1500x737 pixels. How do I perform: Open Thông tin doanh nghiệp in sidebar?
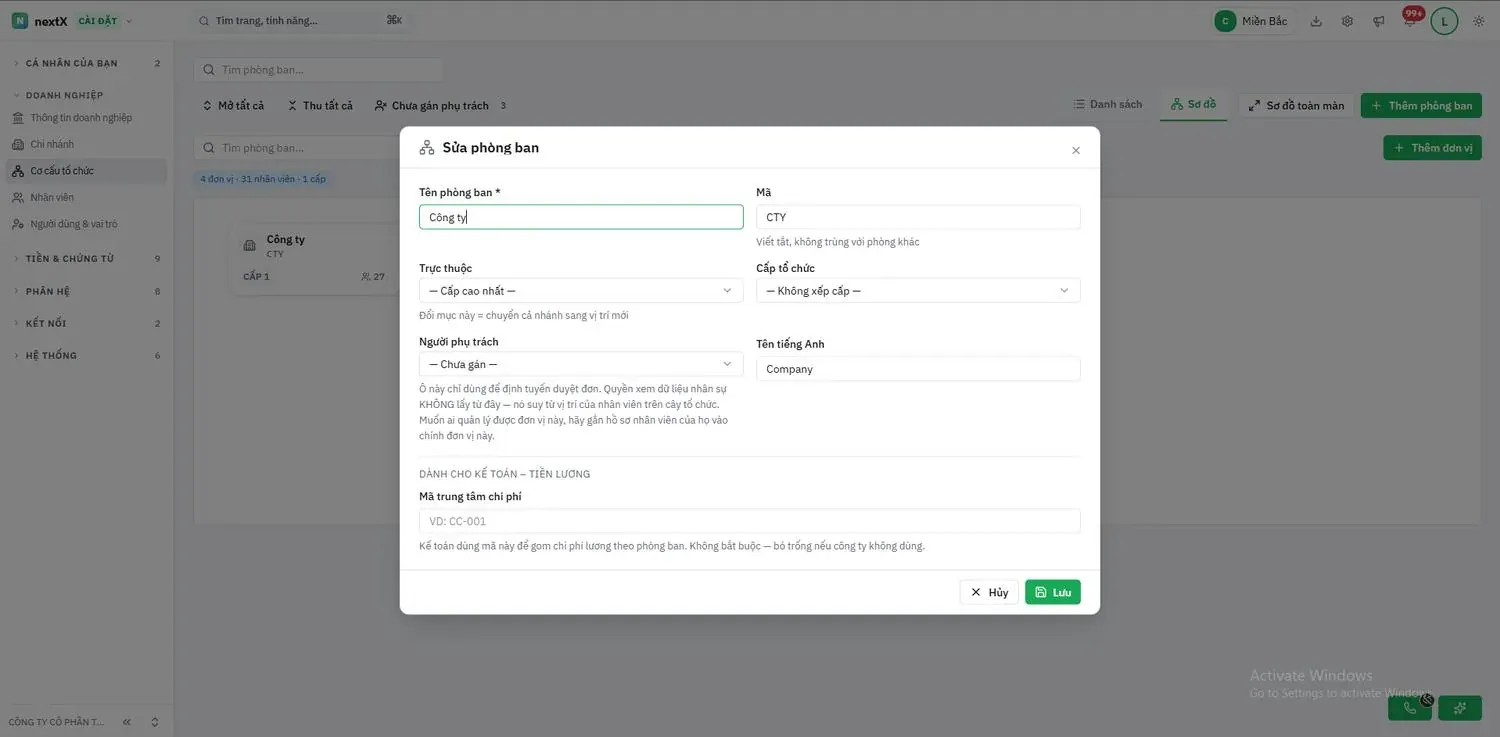(x=86, y=118)
